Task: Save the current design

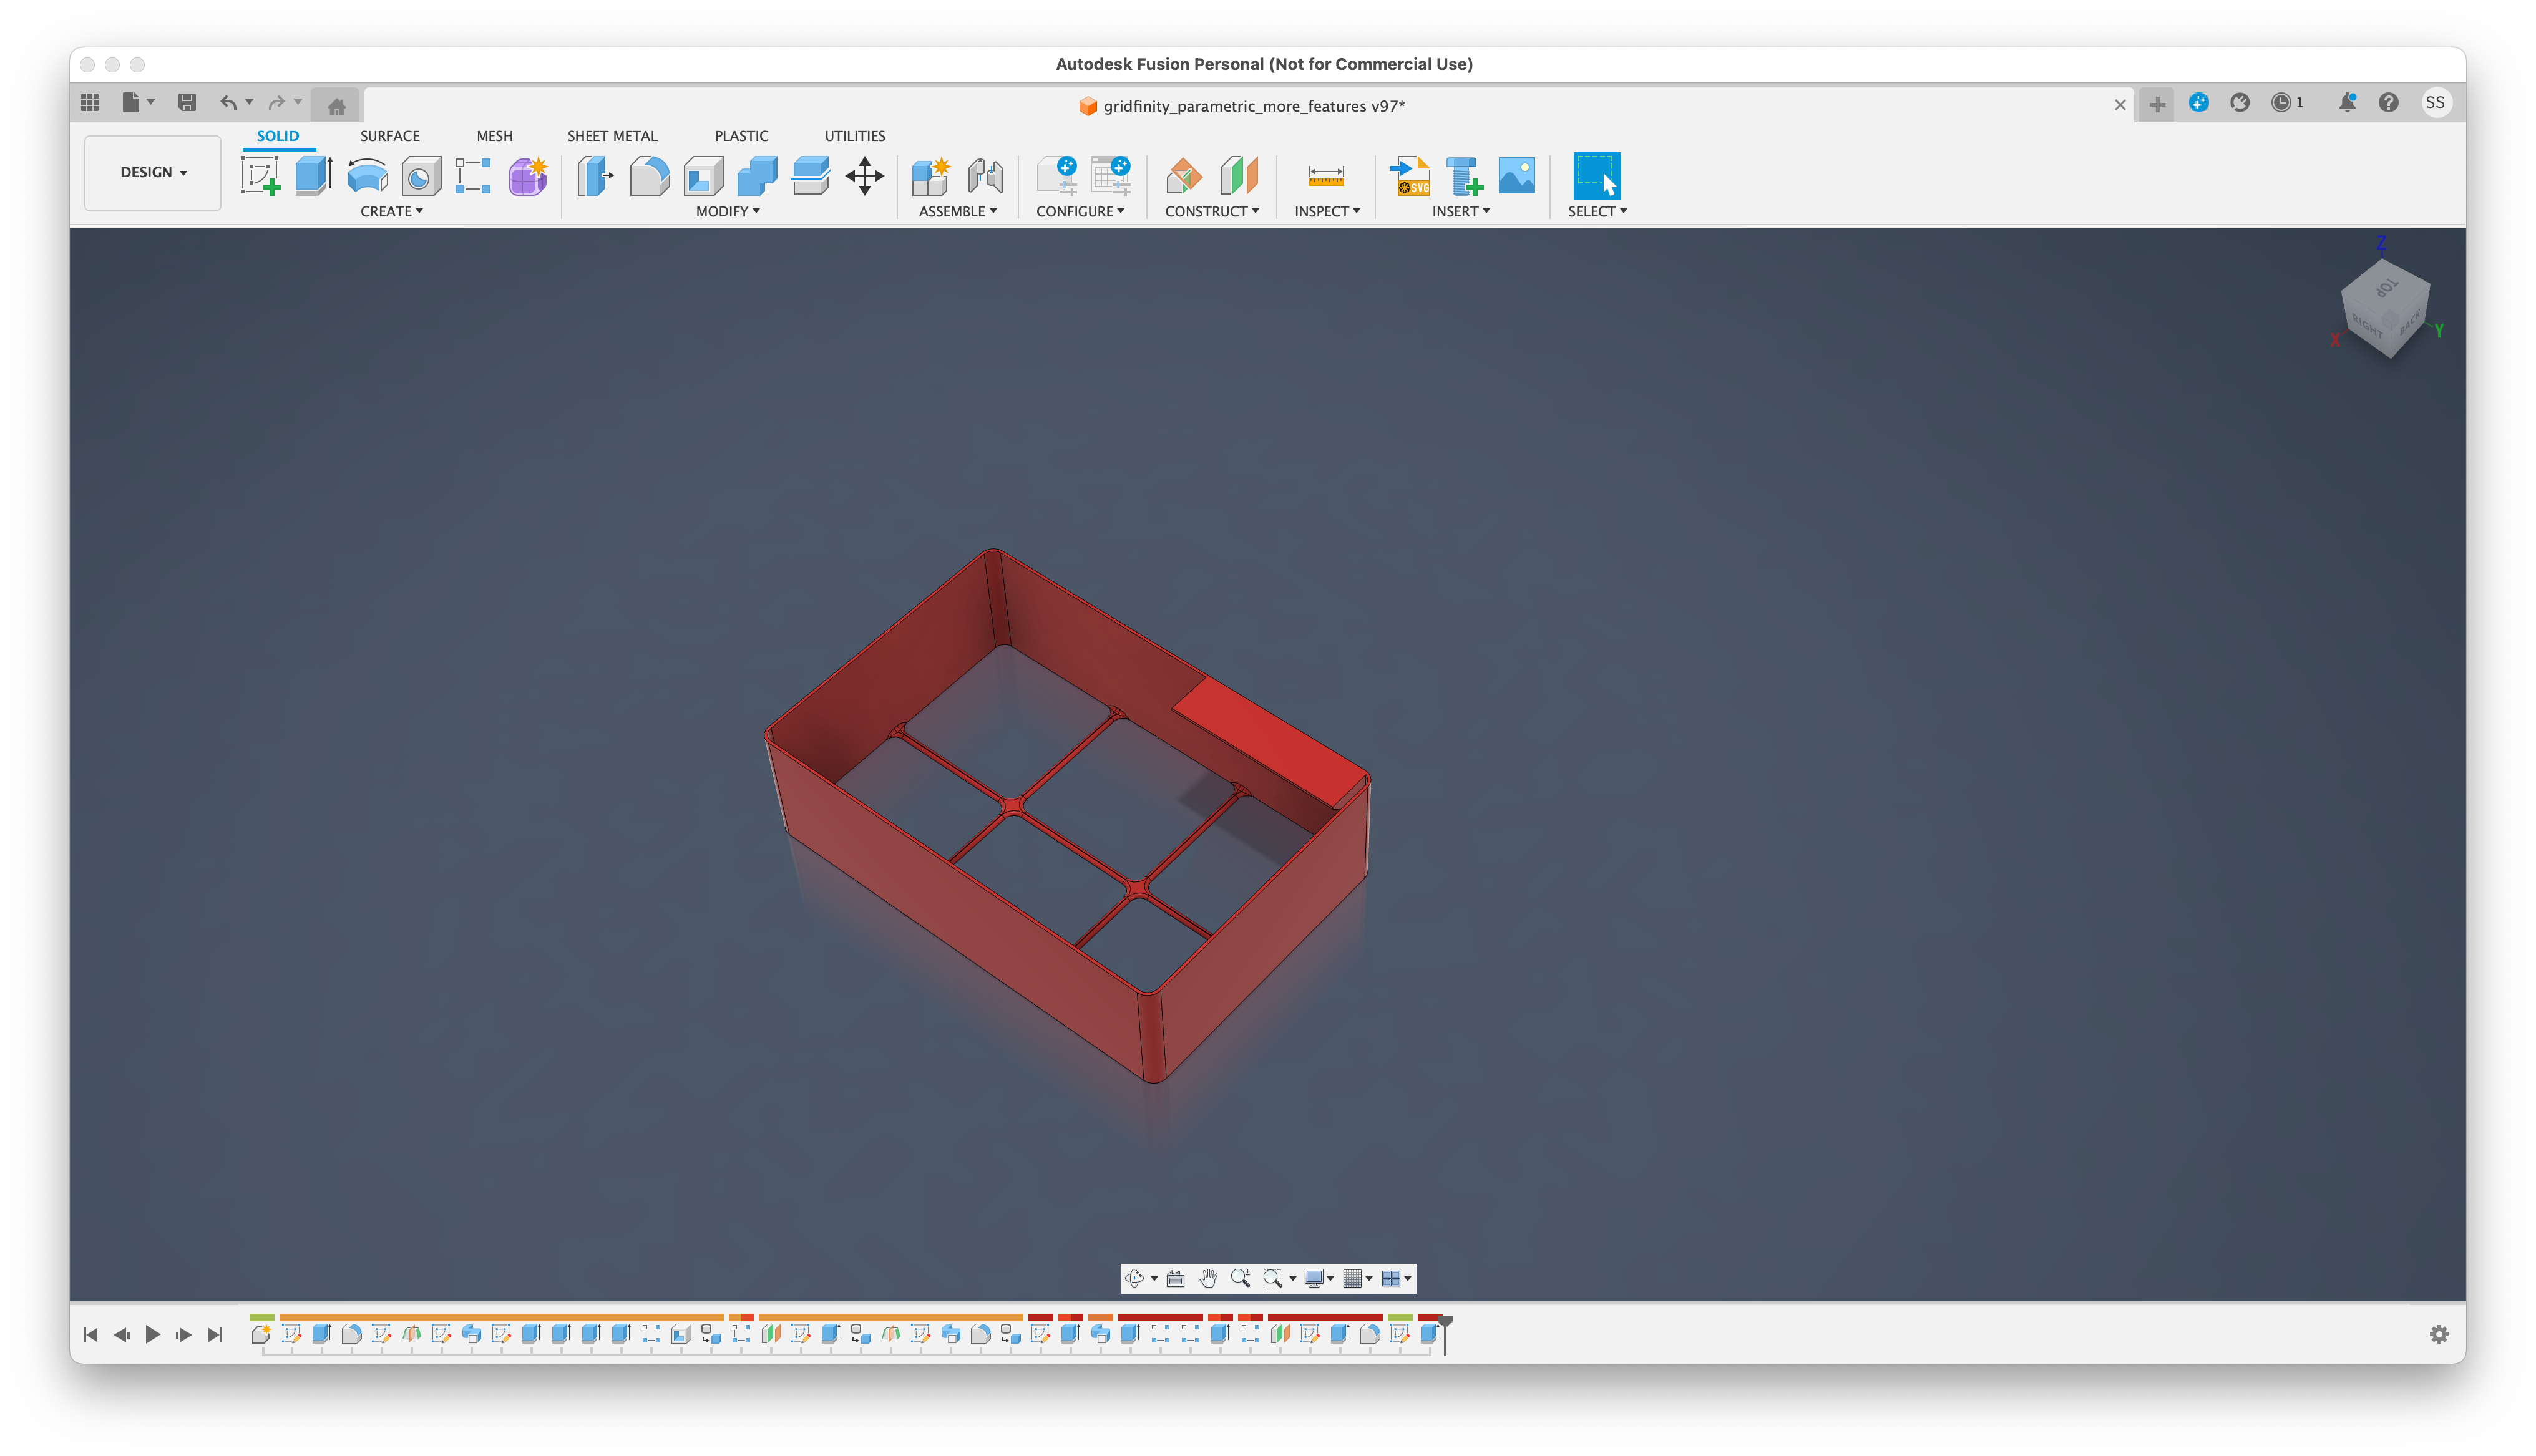Action: [x=186, y=103]
